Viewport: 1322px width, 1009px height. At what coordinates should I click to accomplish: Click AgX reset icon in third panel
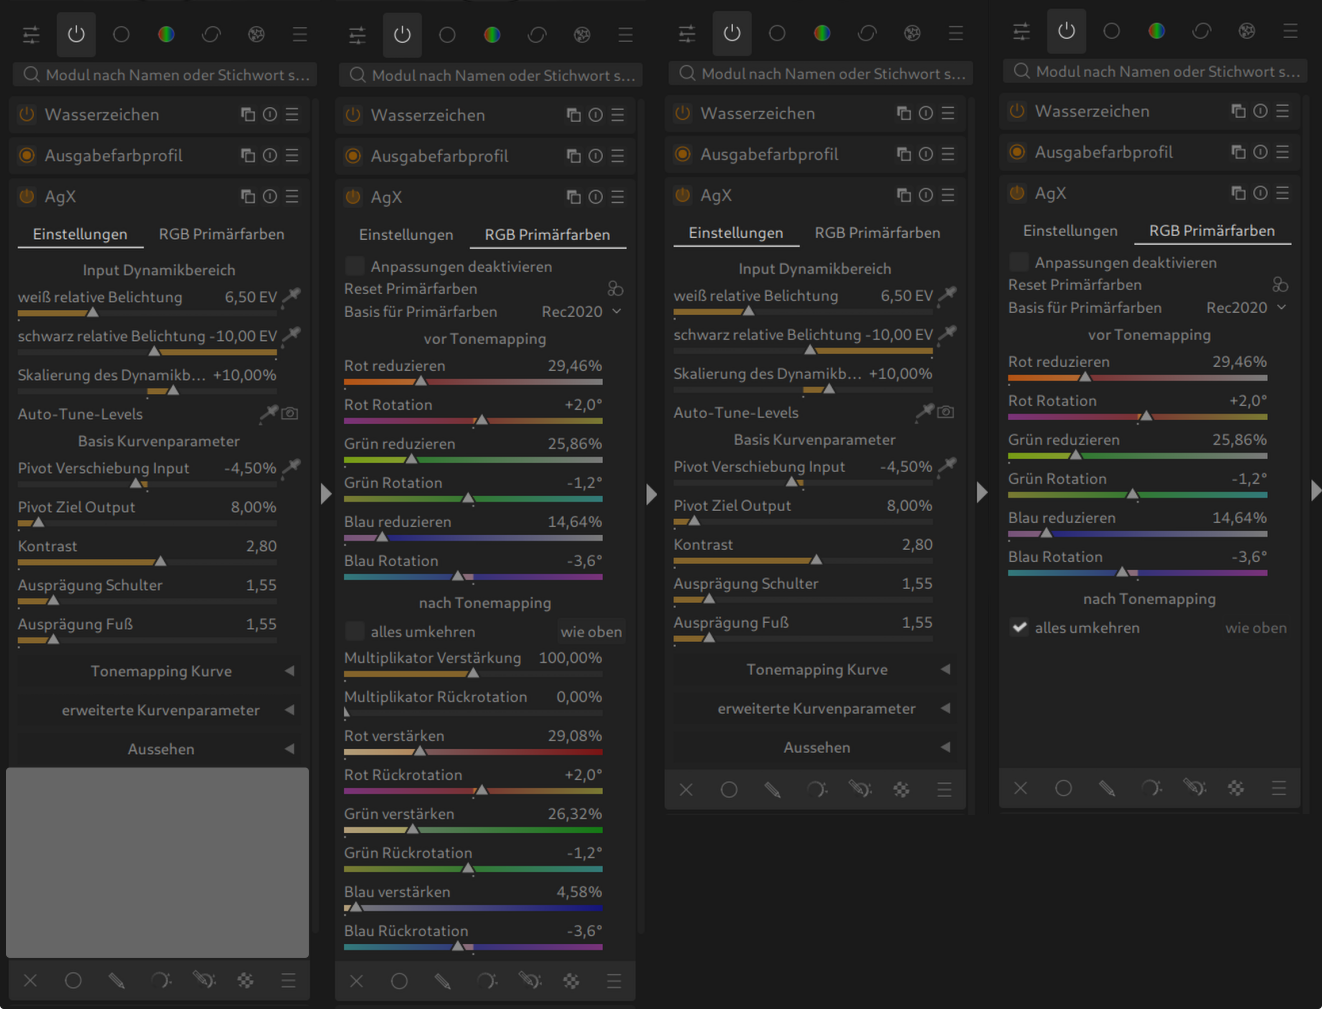pyautogui.click(x=926, y=195)
